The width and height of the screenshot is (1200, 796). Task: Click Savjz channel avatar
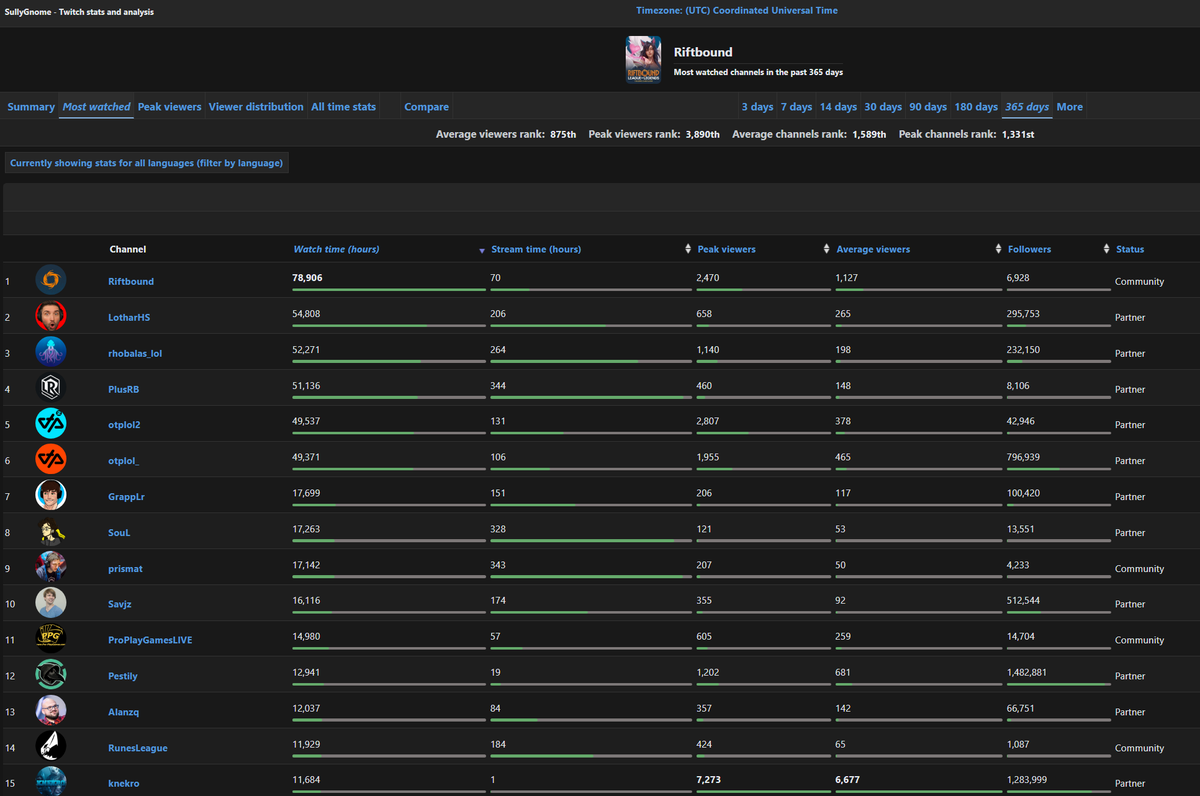tap(51, 604)
